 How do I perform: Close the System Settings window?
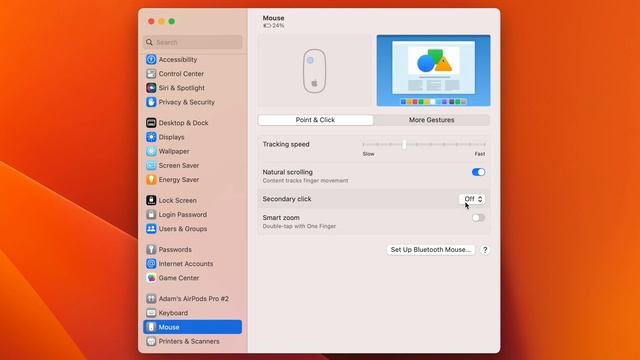[151, 21]
